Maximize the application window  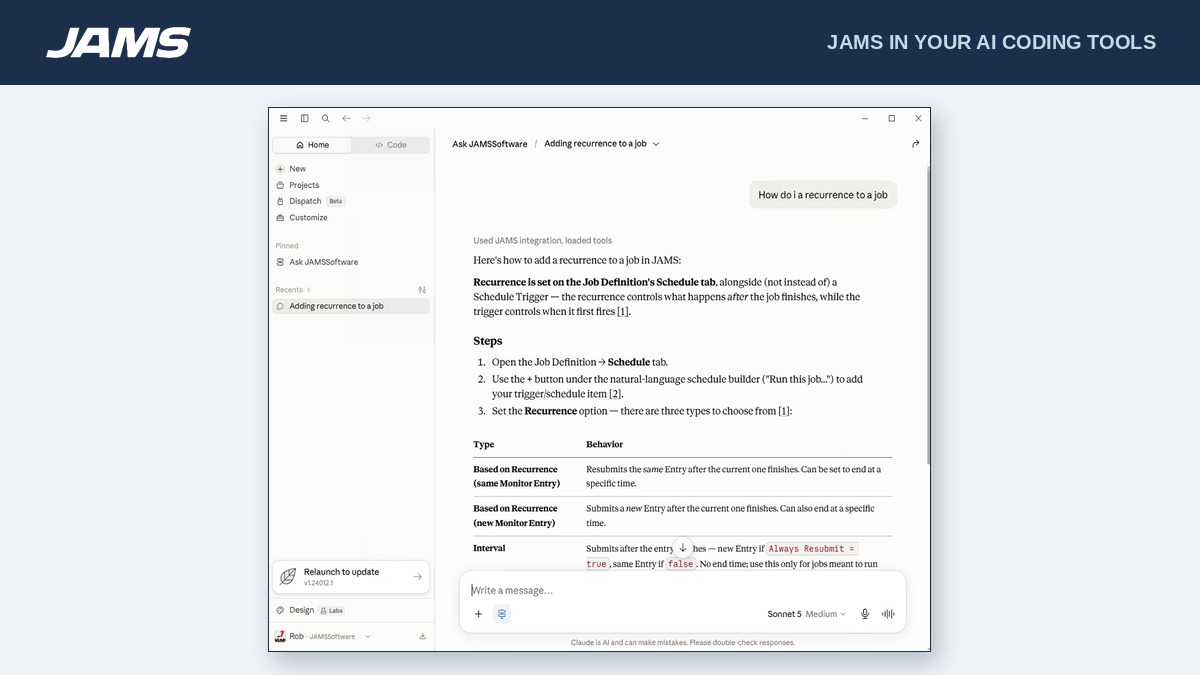pyautogui.click(x=892, y=118)
